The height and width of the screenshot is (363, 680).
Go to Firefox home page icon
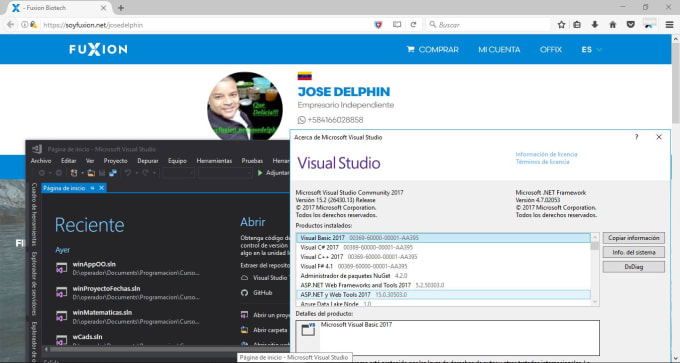613,25
